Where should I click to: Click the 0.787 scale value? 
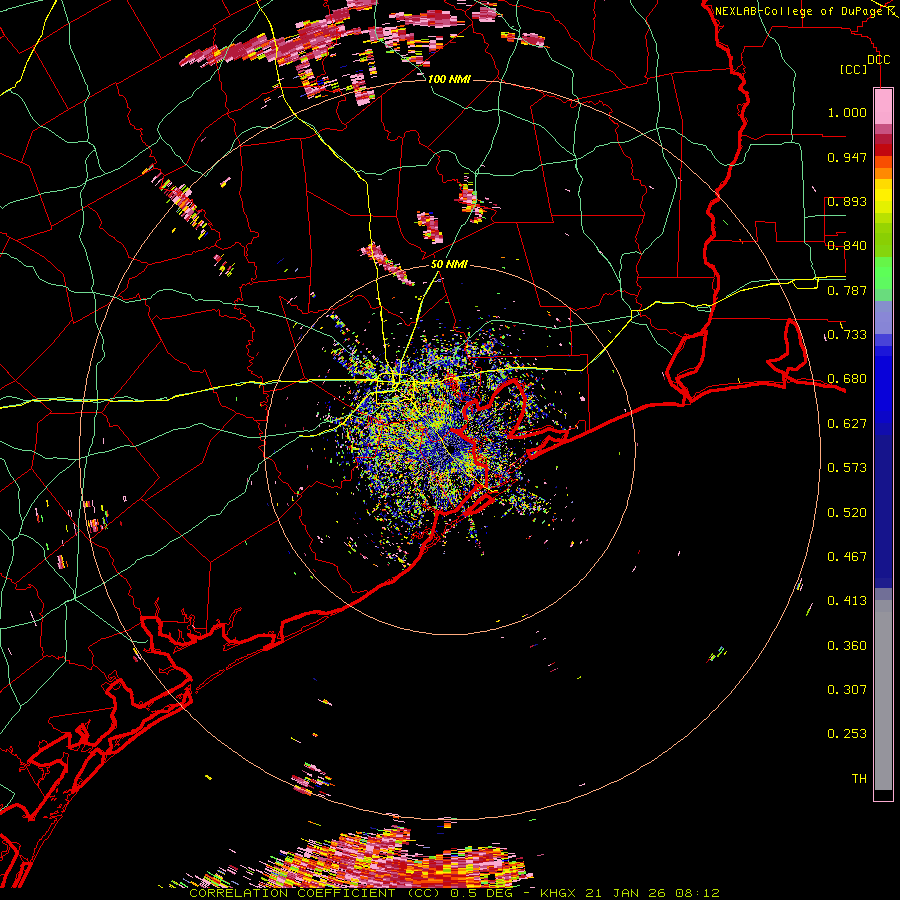click(847, 290)
